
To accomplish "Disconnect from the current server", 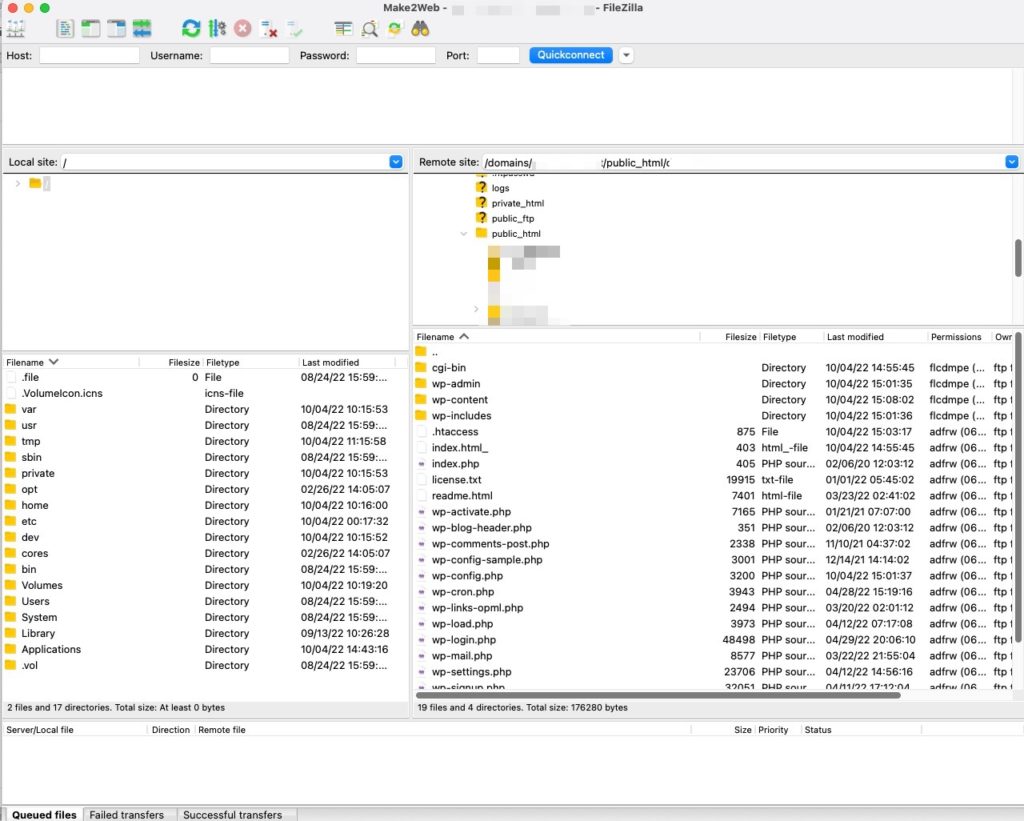I will 268,29.
